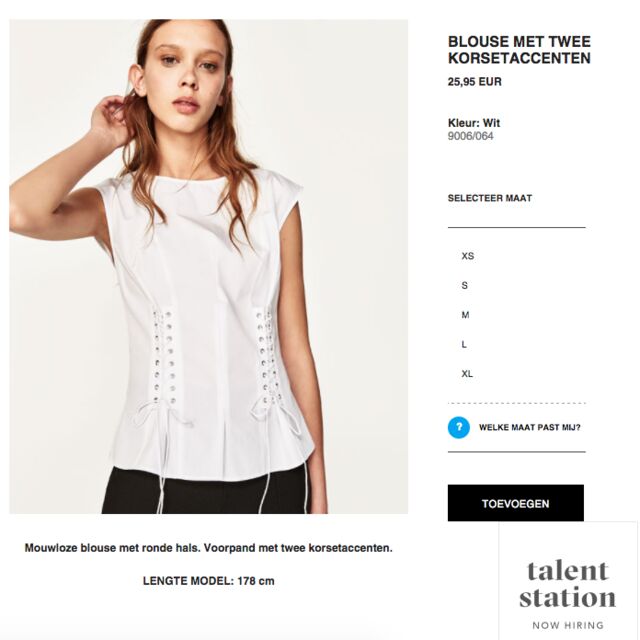The height and width of the screenshot is (640, 640).
Task: Click the TOEVOEGEN button
Action: [516, 503]
